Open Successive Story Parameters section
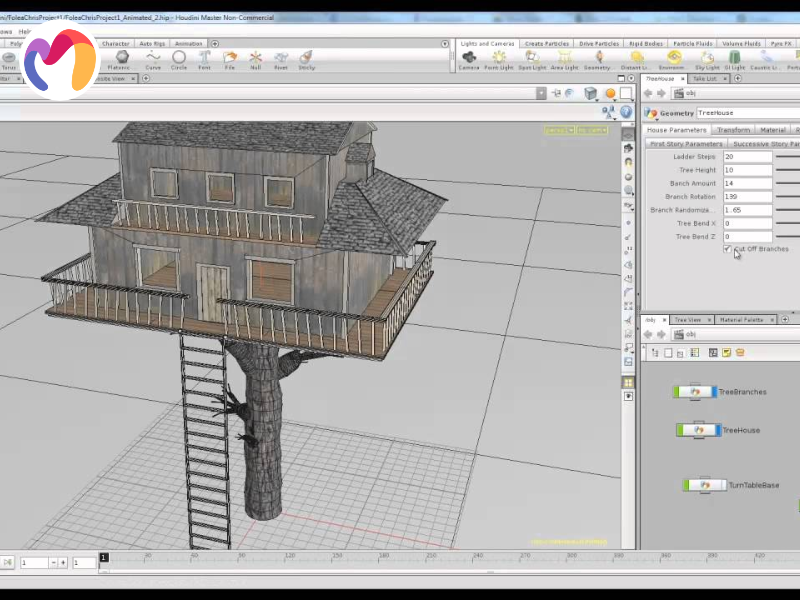This screenshot has height=600, width=800. 765,144
